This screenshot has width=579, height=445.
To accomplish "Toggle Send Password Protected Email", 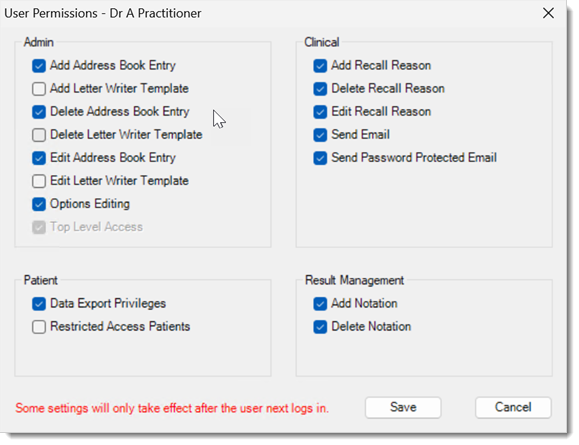I will [x=320, y=158].
